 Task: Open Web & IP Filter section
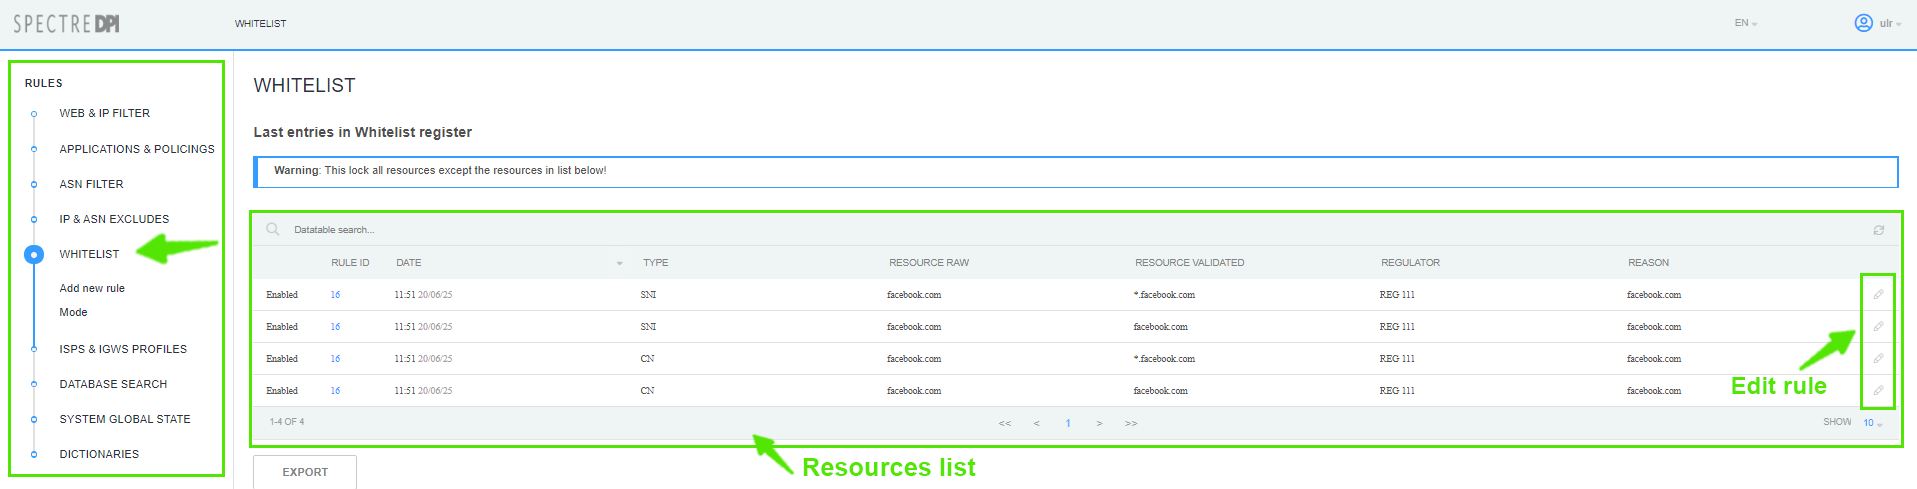click(104, 114)
